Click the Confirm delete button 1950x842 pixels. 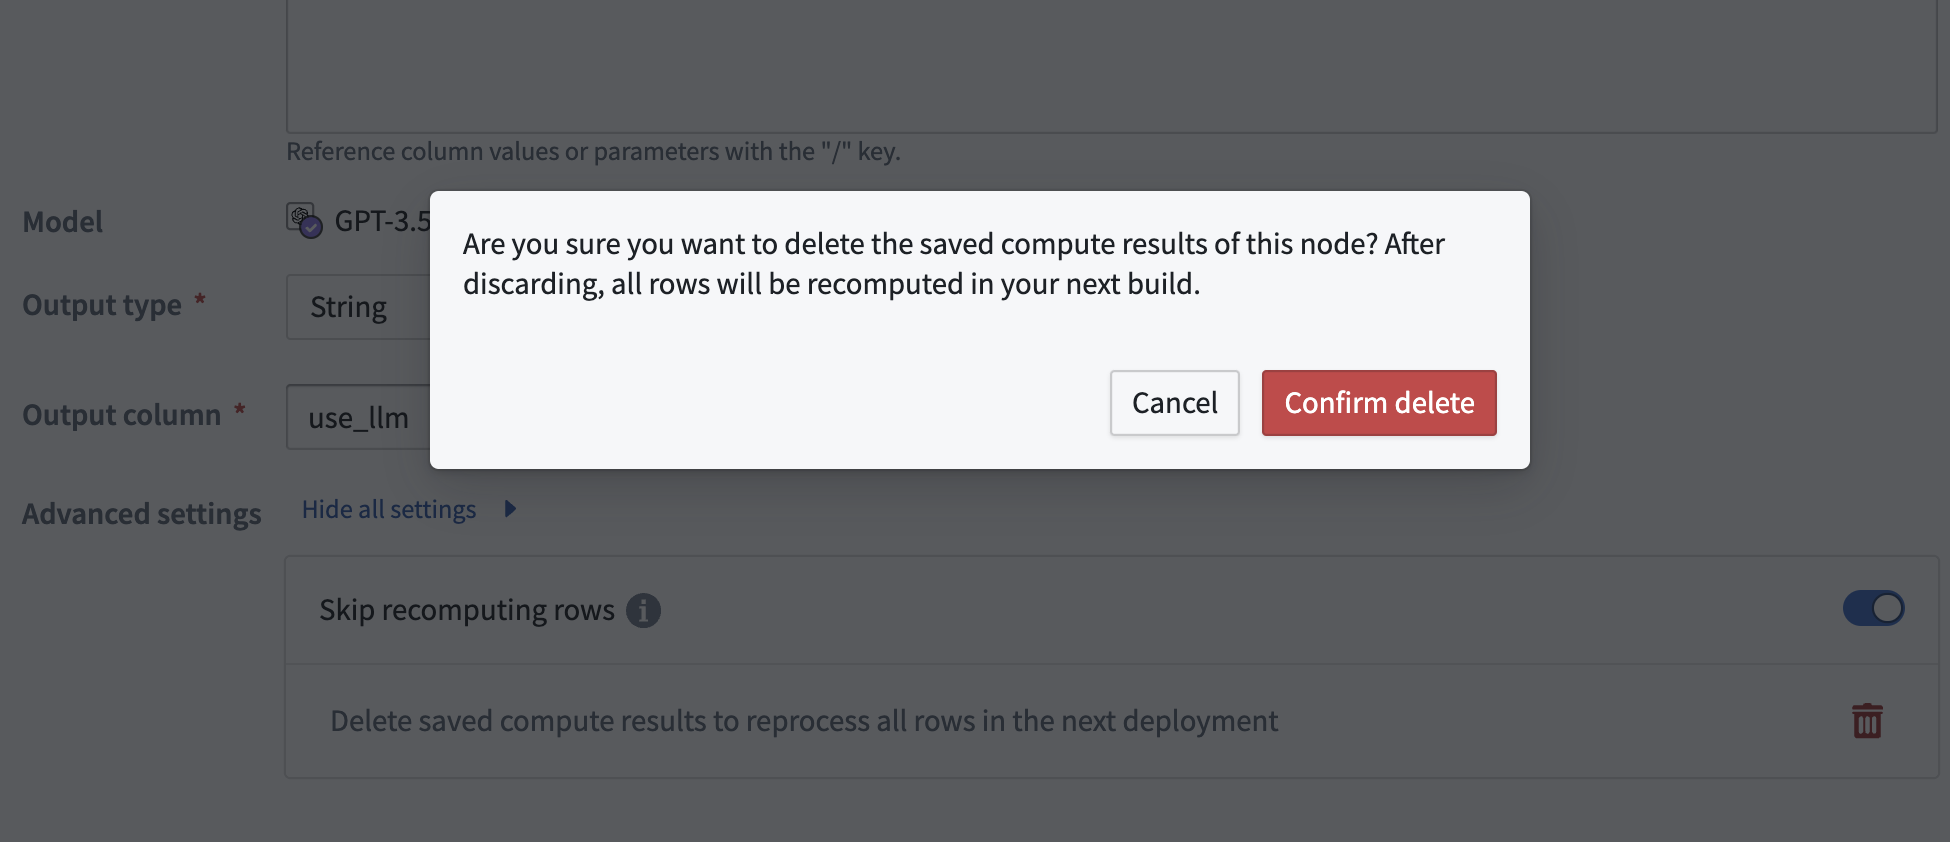1379,403
